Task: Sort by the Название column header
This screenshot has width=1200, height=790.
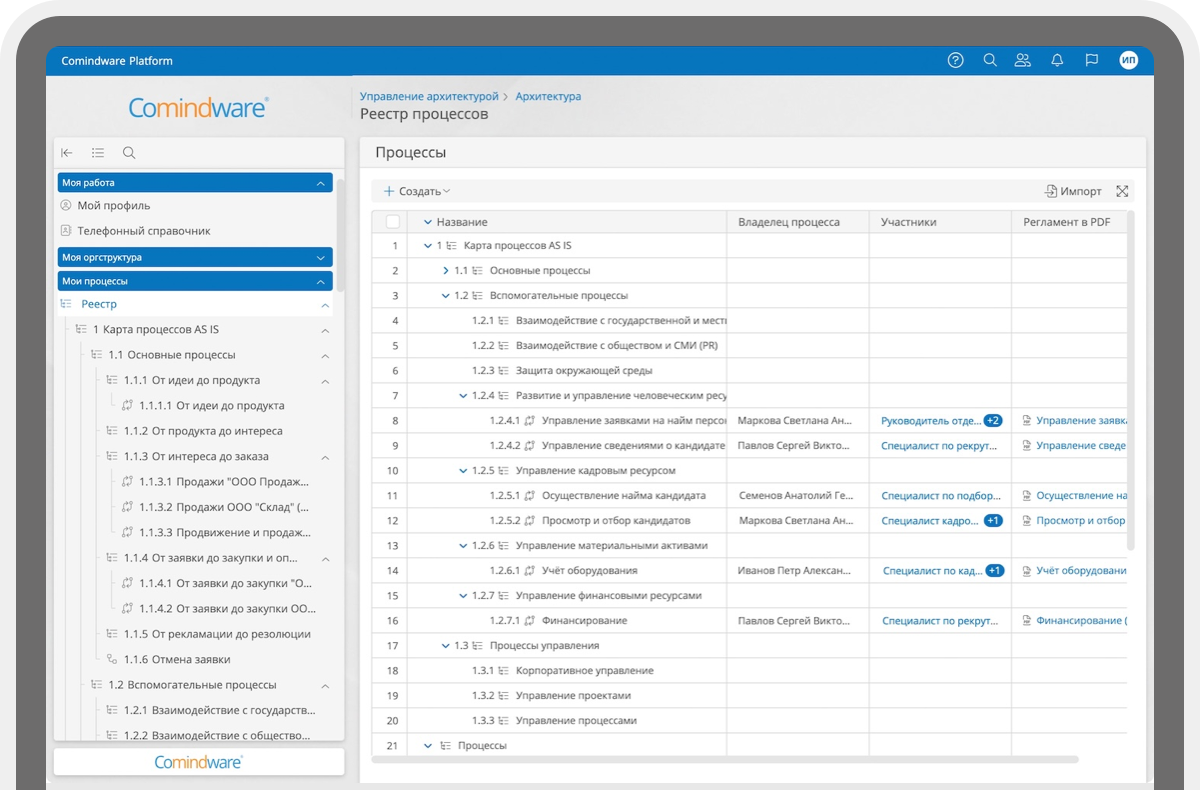Action: (x=462, y=222)
